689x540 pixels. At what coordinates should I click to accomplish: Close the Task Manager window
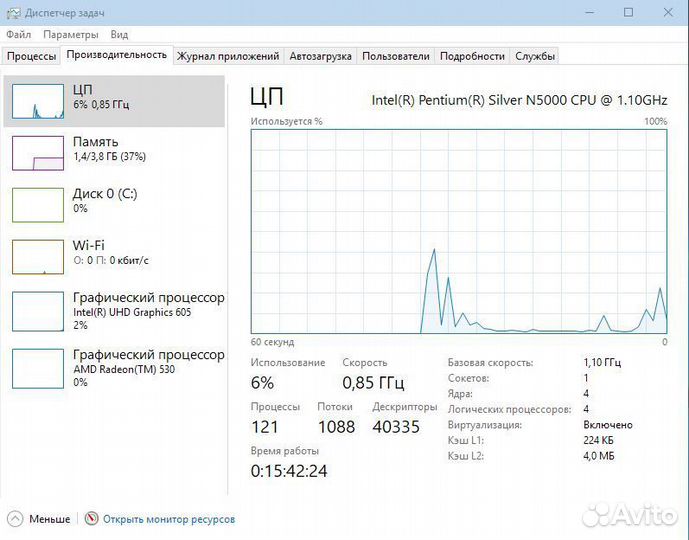pos(668,12)
